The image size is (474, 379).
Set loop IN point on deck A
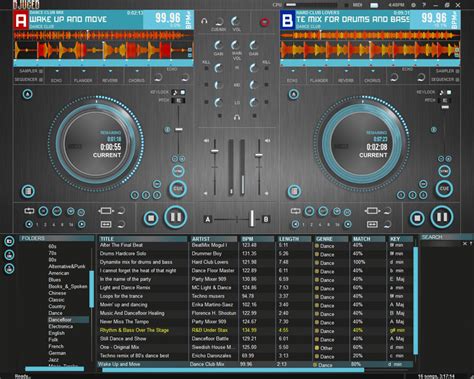[x=43, y=211]
